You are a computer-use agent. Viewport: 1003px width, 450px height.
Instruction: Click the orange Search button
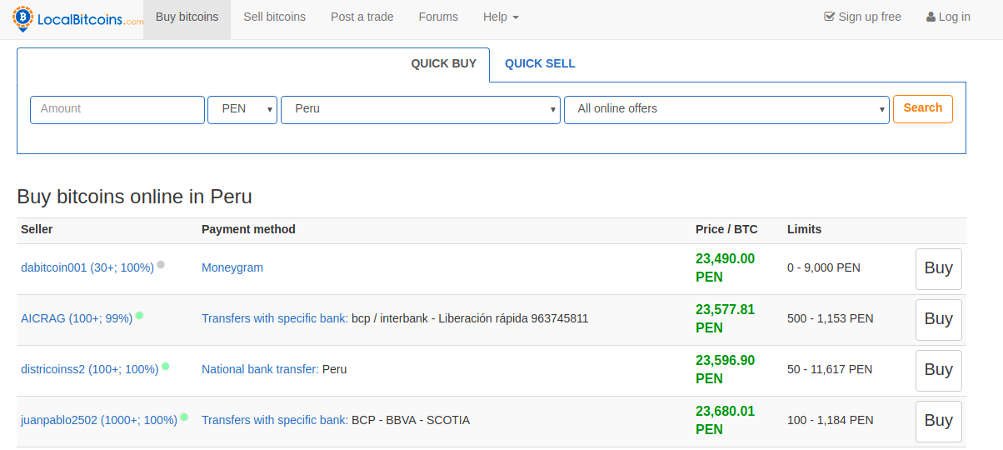click(922, 109)
